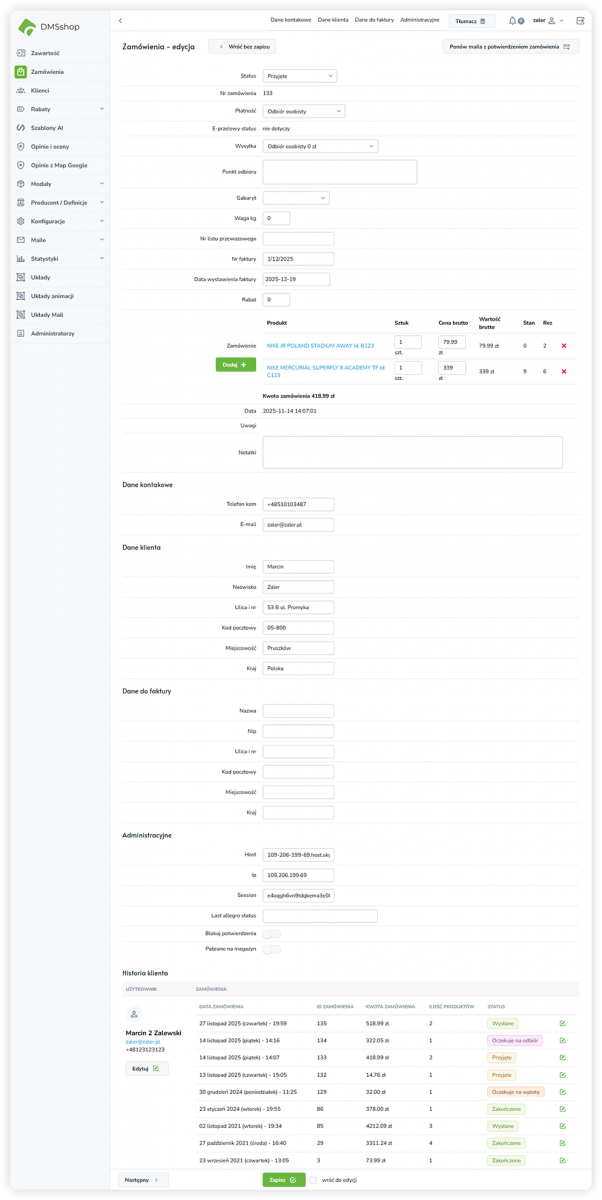The width and height of the screenshot is (602, 1200).
Task: Expand the Rabaty sidebar submenu
Action: 60,109
